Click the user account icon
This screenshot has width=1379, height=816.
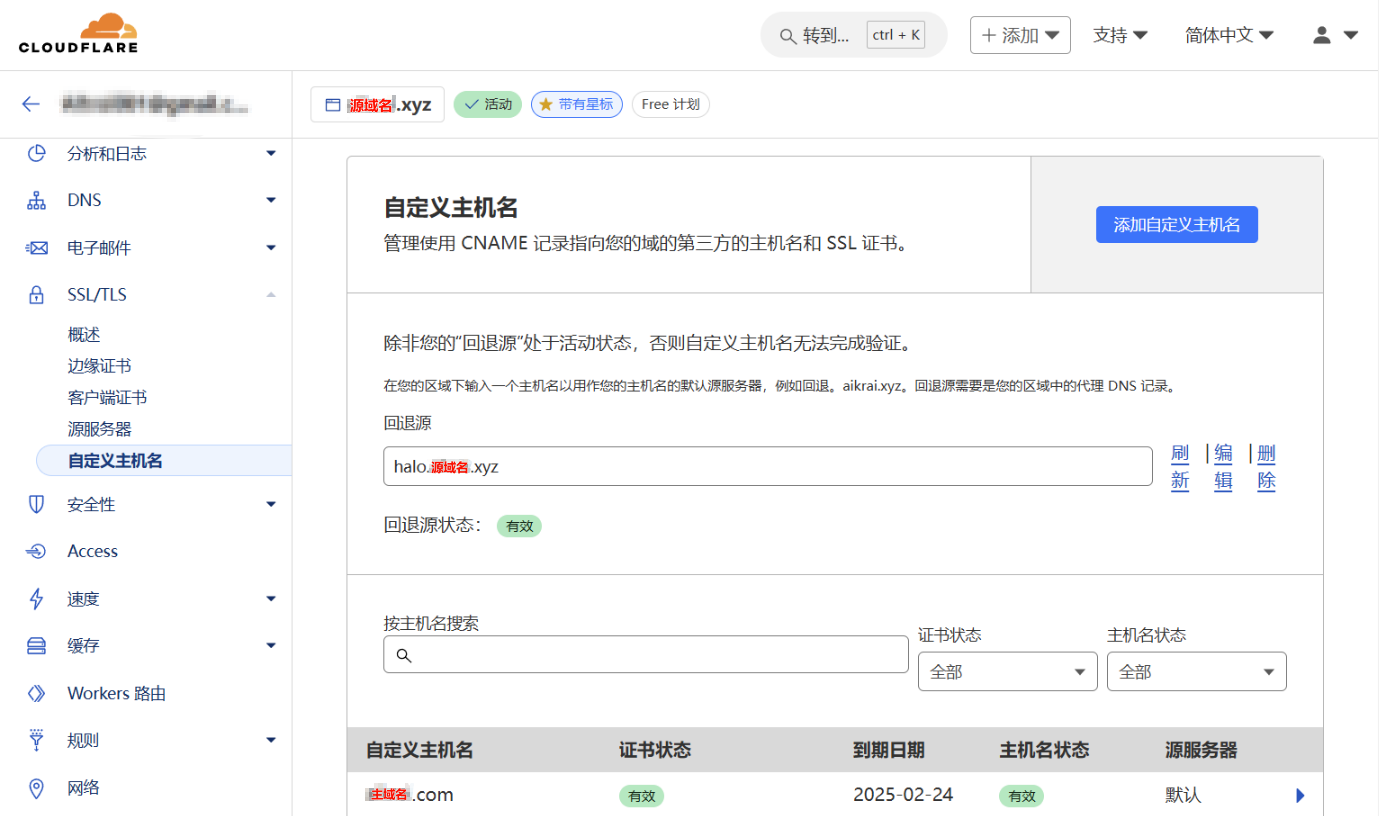[1322, 35]
